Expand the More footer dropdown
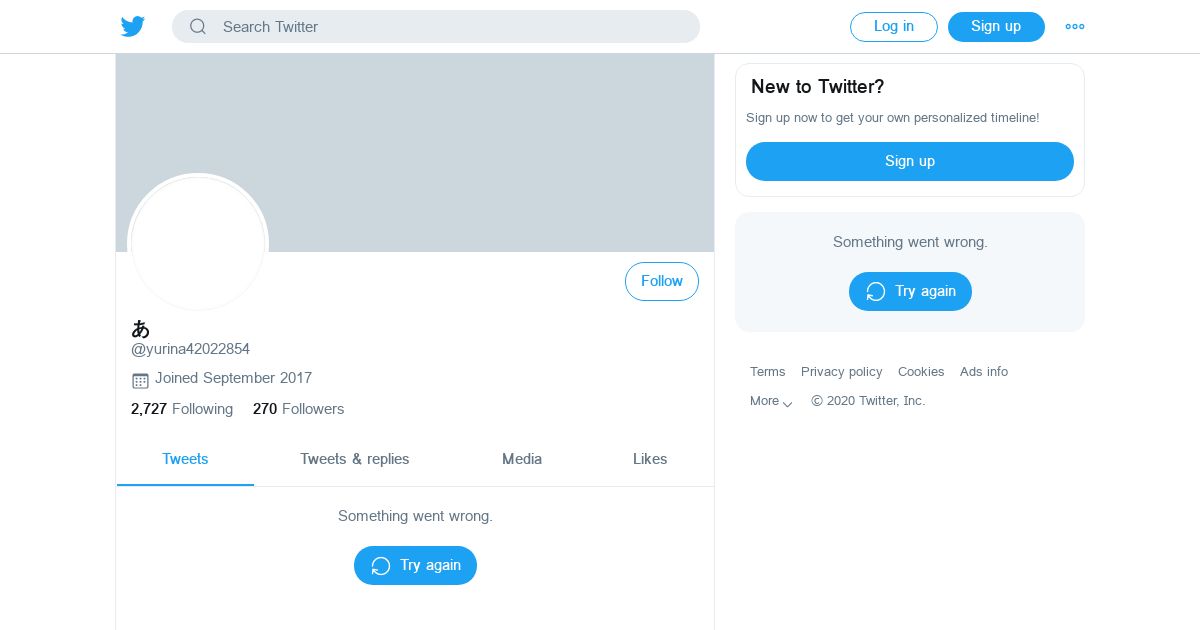 click(x=771, y=401)
